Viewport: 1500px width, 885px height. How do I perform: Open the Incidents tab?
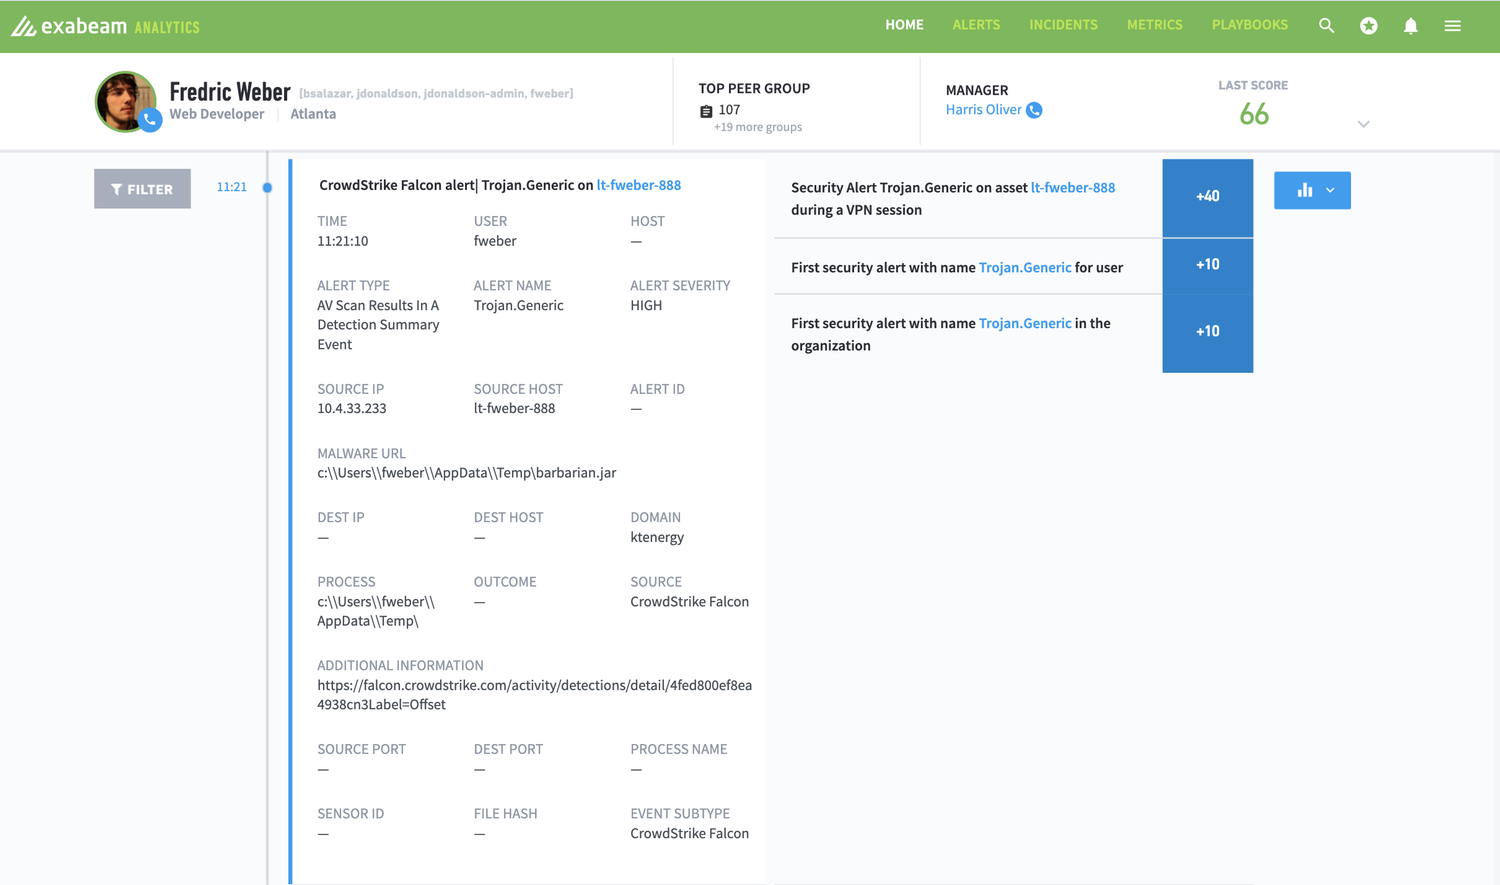tap(1063, 25)
